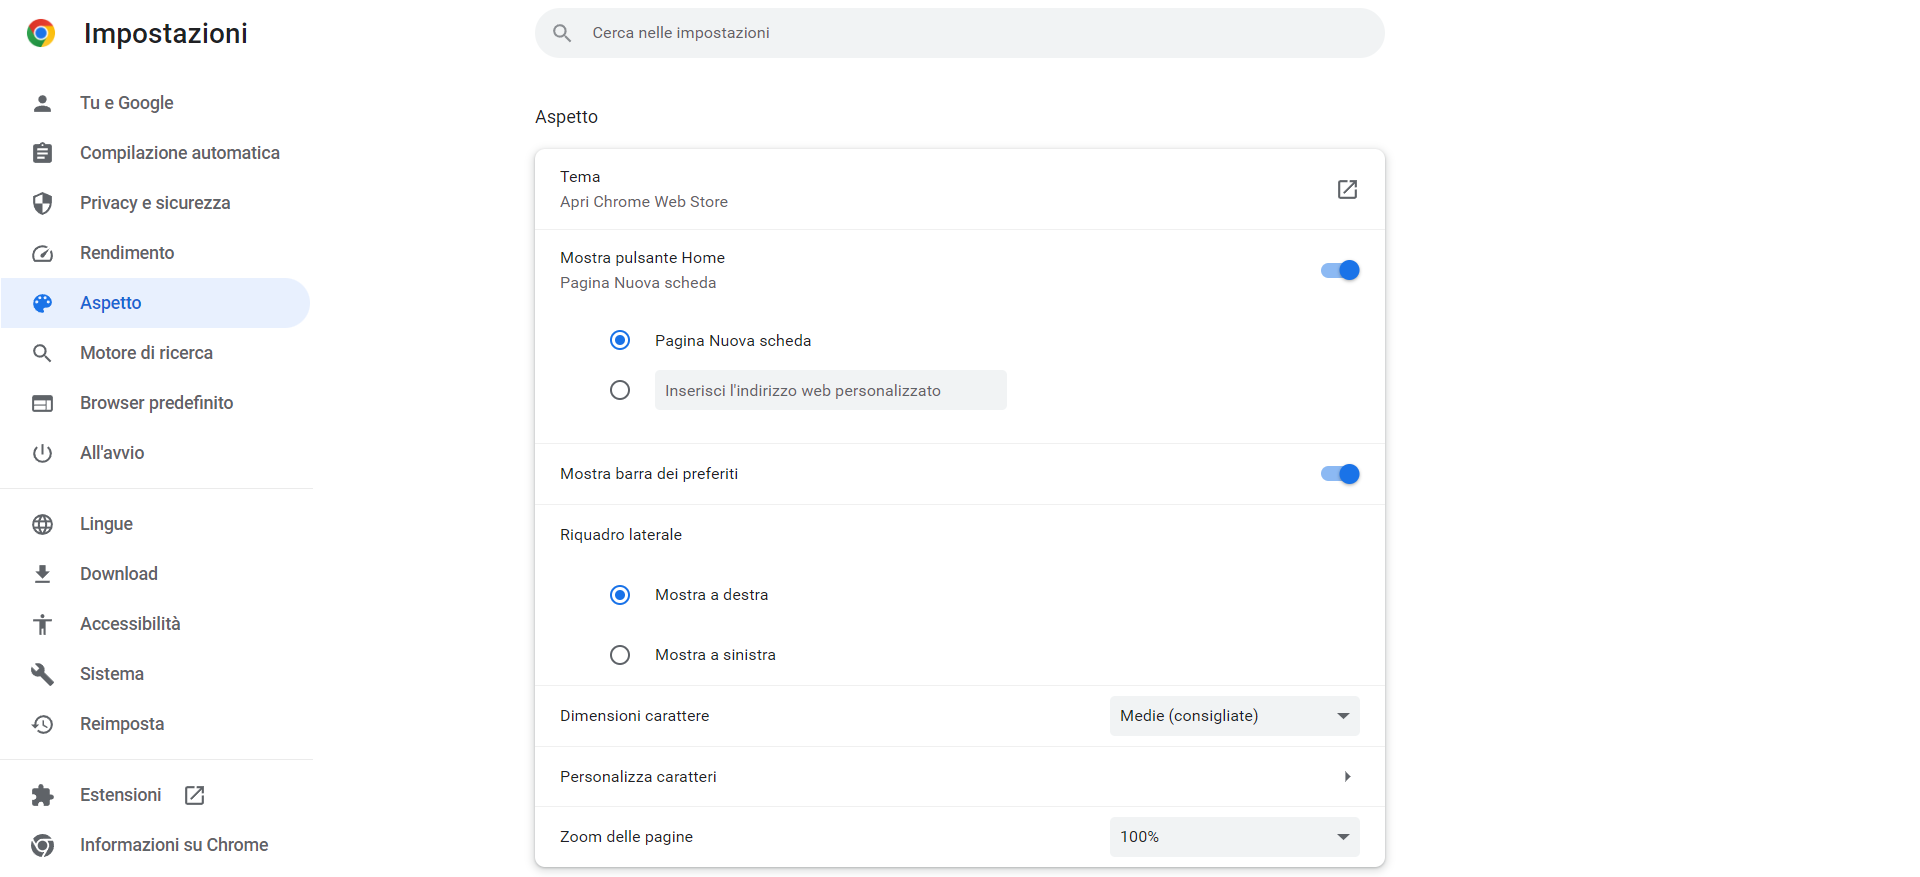Click the Cerca nelle impostazioni search field
The width and height of the screenshot is (1920, 877).
(960, 33)
